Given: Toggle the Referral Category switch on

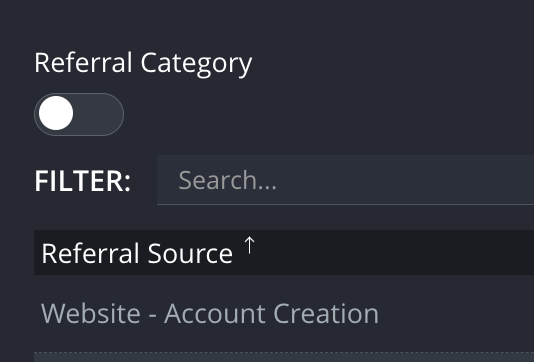Looking at the screenshot, I should 79,114.
